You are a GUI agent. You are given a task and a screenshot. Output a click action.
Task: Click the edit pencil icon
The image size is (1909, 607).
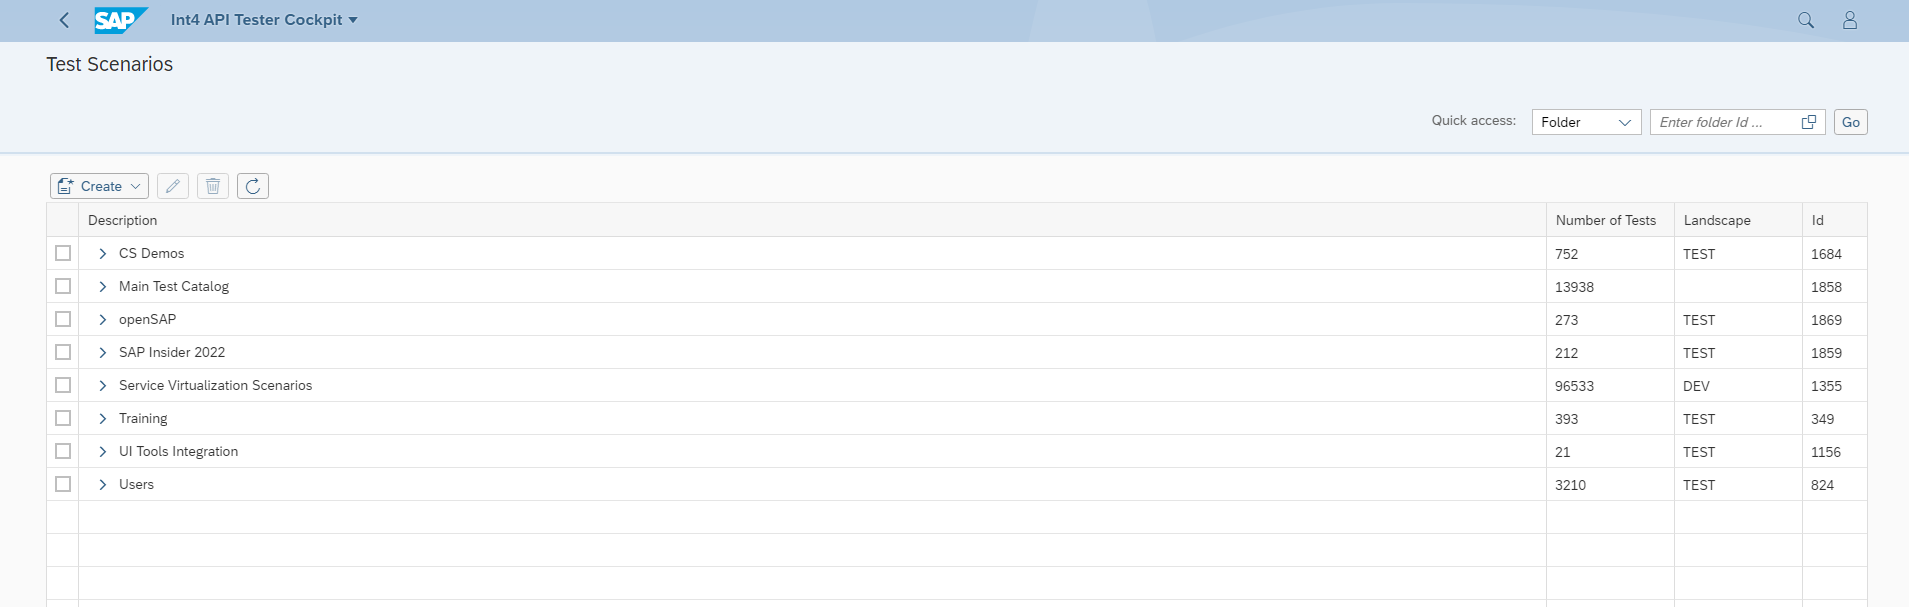pyautogui.click(x=173, y=186)
